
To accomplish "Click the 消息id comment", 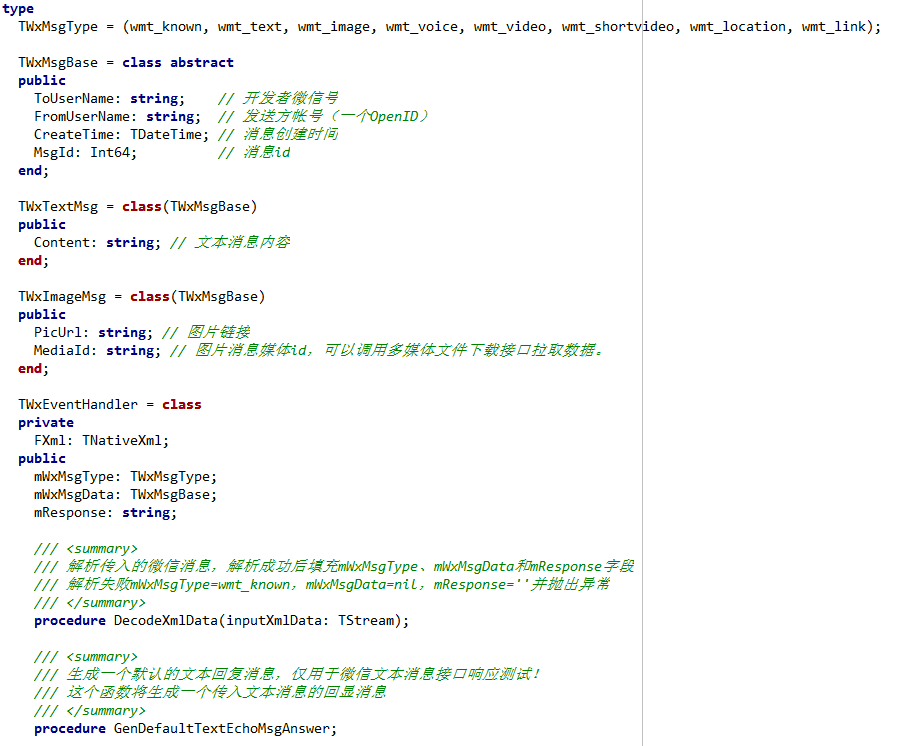I will [254, 152].
